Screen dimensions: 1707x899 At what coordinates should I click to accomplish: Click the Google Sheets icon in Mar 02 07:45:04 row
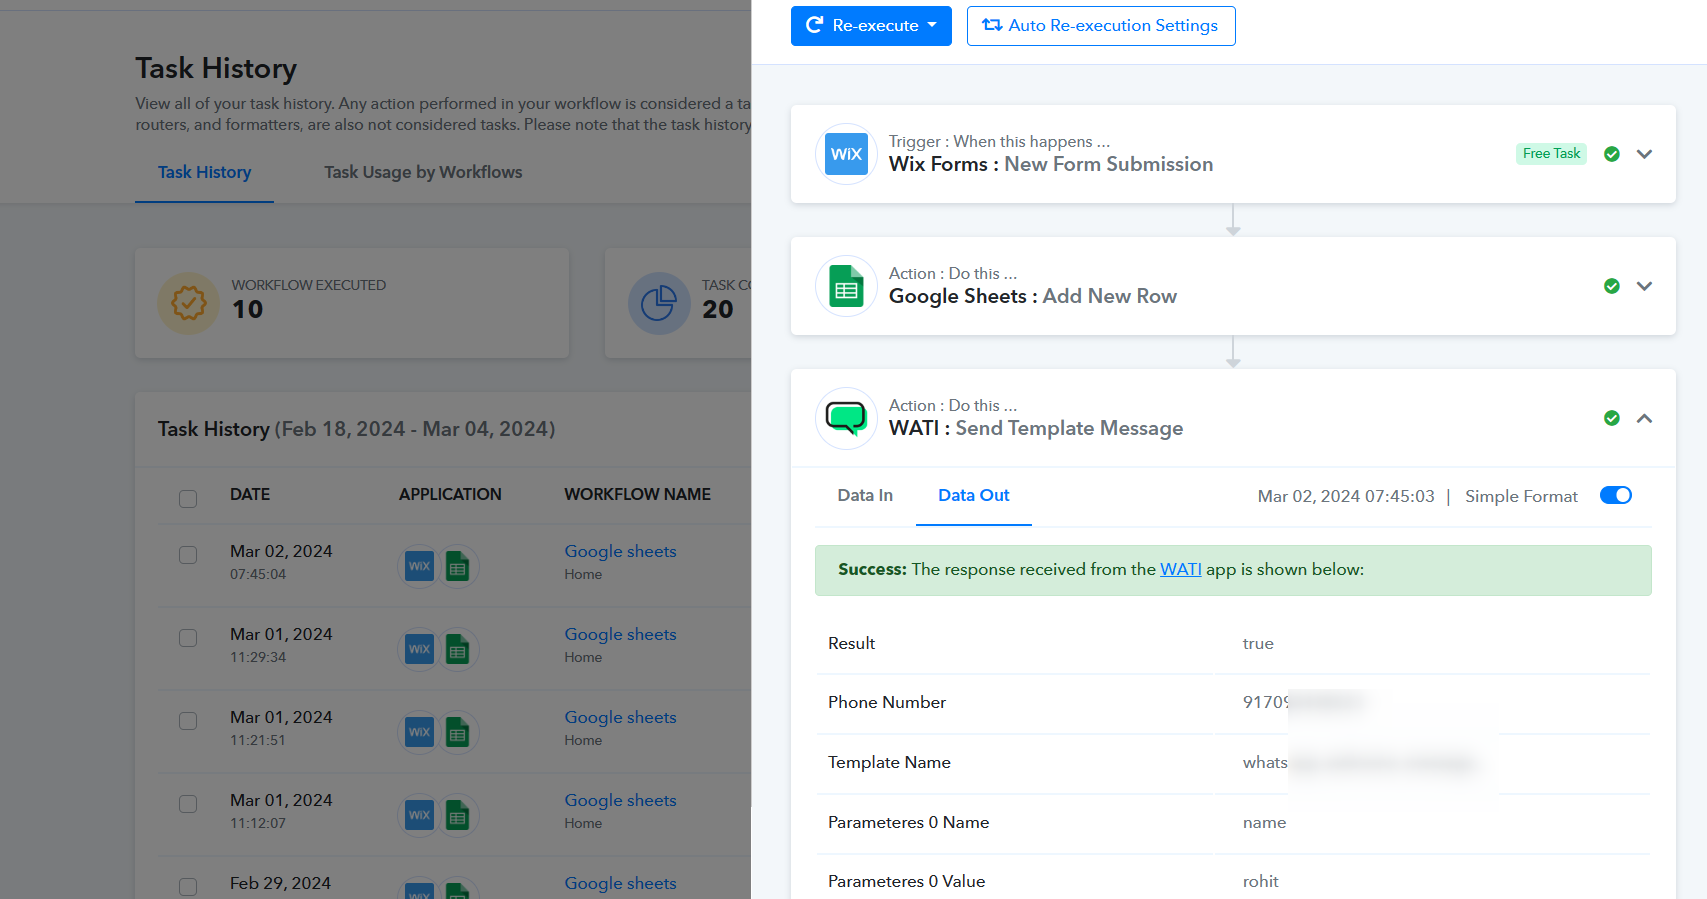pos(458,567)
